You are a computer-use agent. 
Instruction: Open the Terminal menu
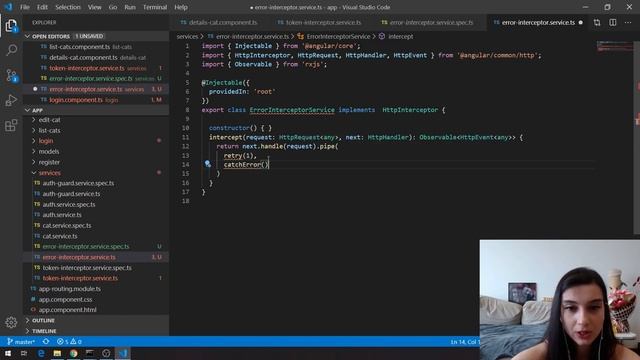(155, 7)
